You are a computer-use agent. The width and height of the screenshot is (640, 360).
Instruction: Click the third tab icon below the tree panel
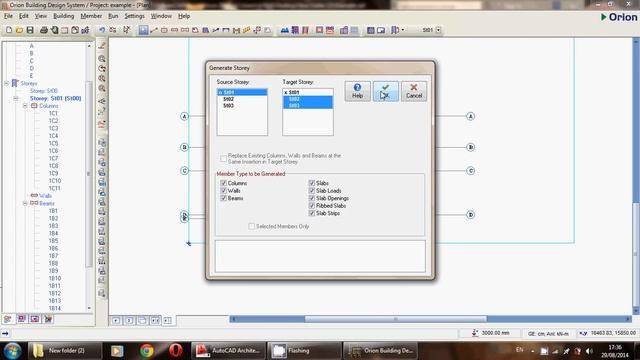pos(35,319)
